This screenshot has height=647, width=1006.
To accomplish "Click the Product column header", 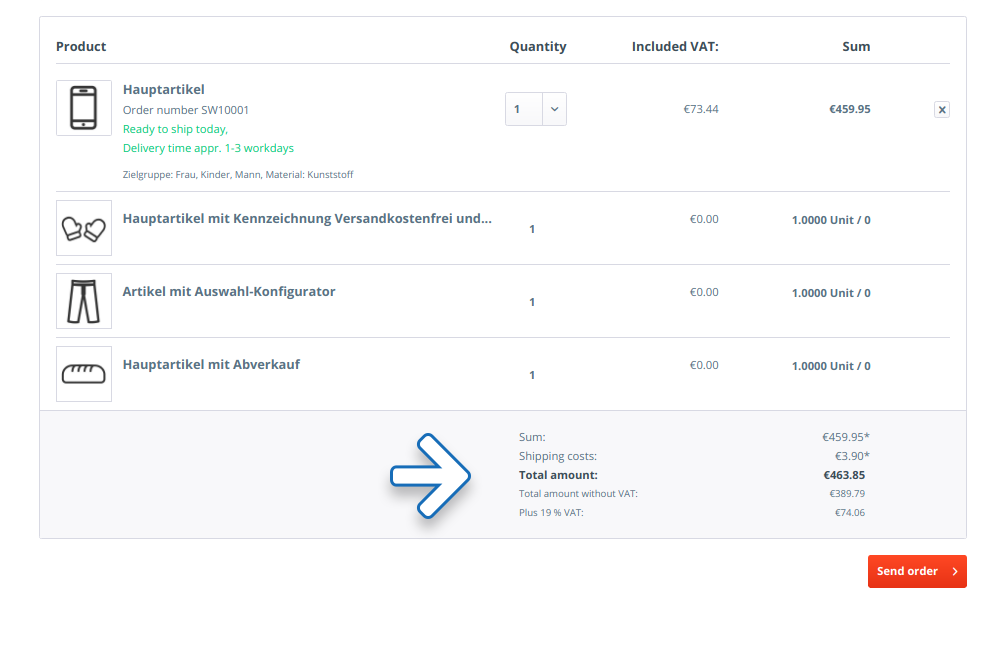I will coord(81,46).
